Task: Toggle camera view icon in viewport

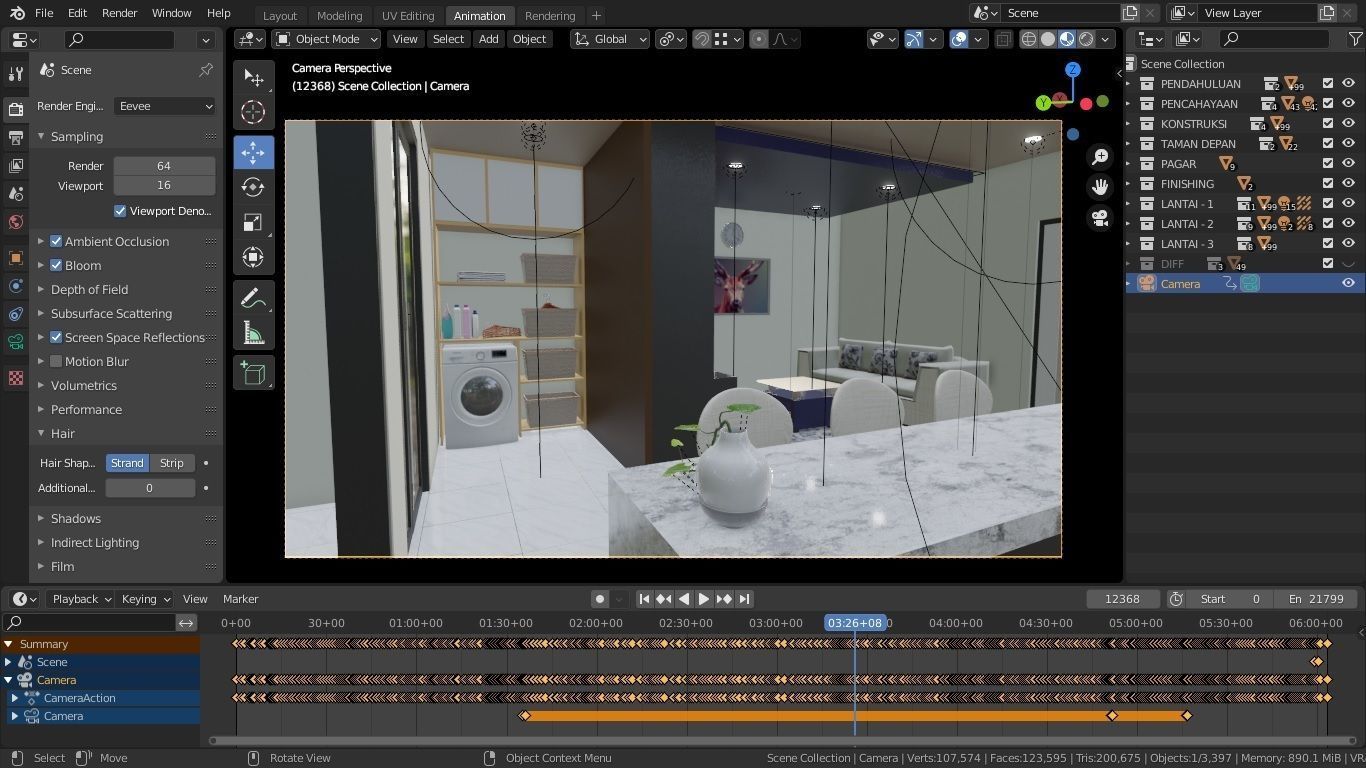Action: point(1100,217)
